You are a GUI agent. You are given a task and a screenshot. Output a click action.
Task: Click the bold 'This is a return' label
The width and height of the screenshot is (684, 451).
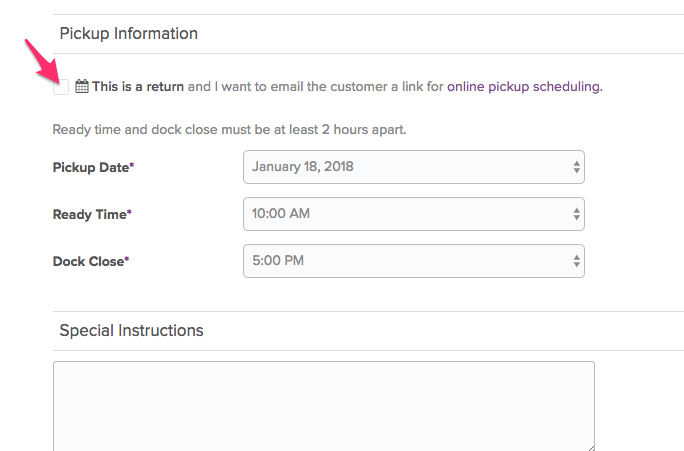(x=138, y=87)
